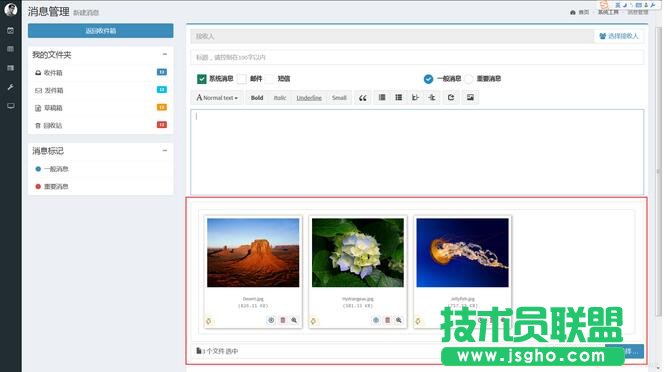Image resolution: width=668 pixels, height=372 pixels.
Task: Click the 选择接收人 button
Action: pos(619,36)
